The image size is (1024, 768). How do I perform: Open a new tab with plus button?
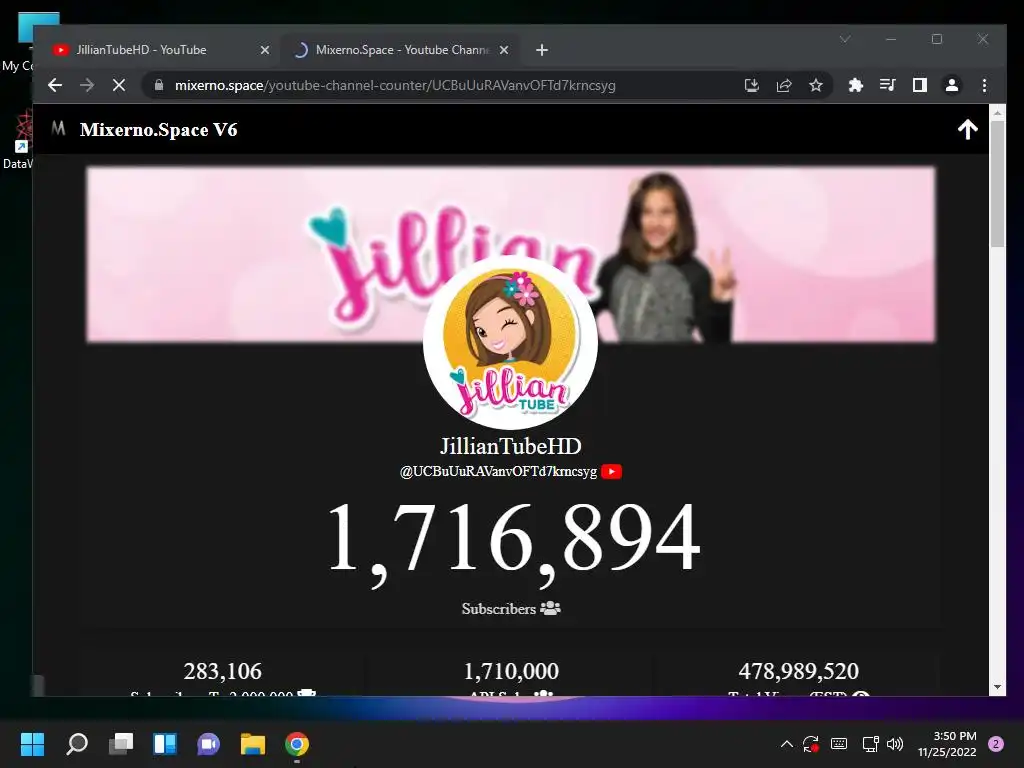[541, 50]
